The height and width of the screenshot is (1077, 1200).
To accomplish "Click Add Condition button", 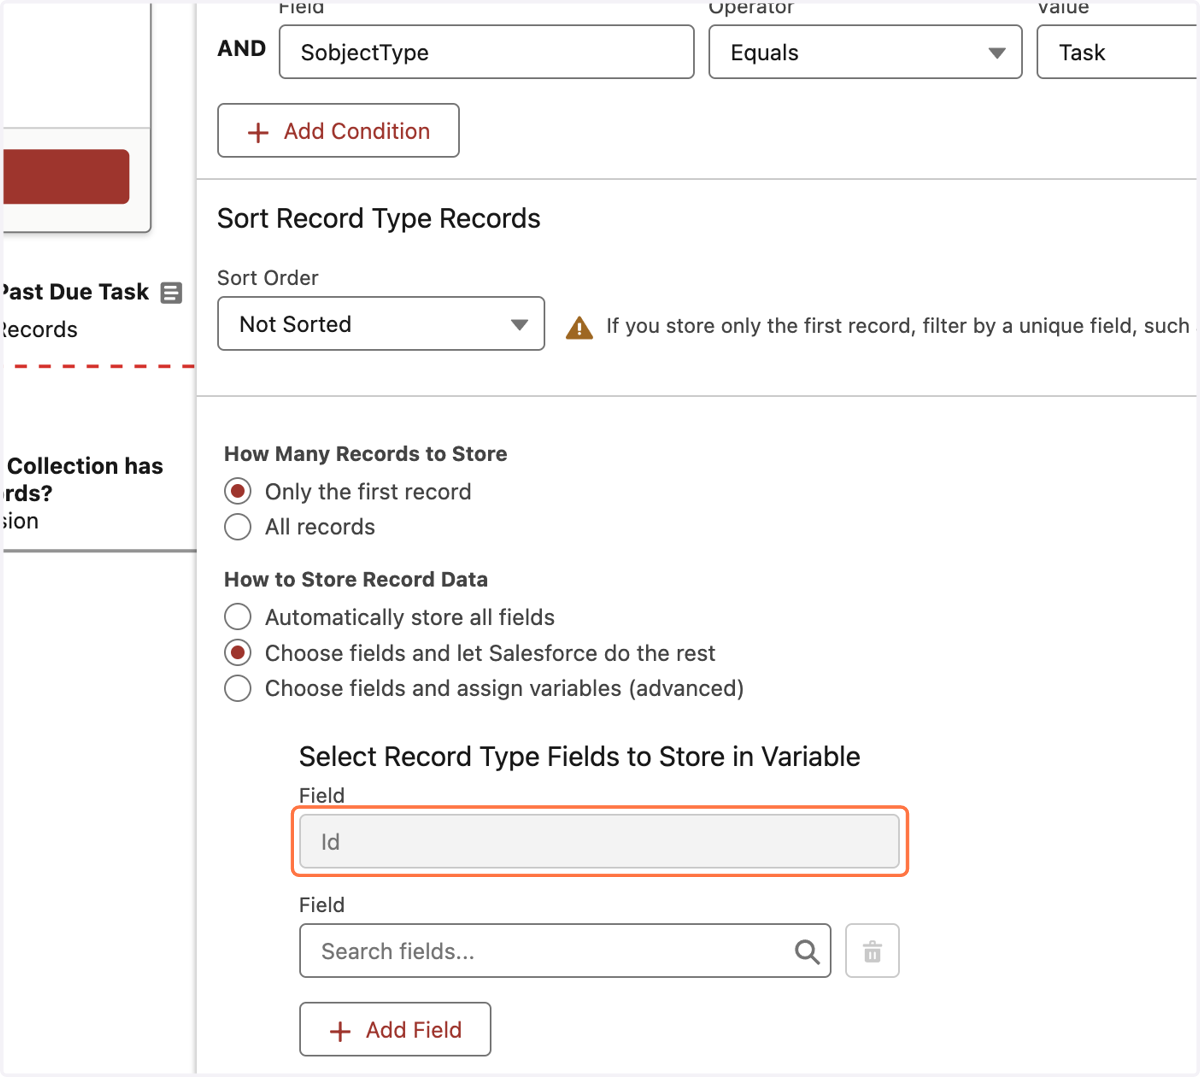I will coord(338,131).
